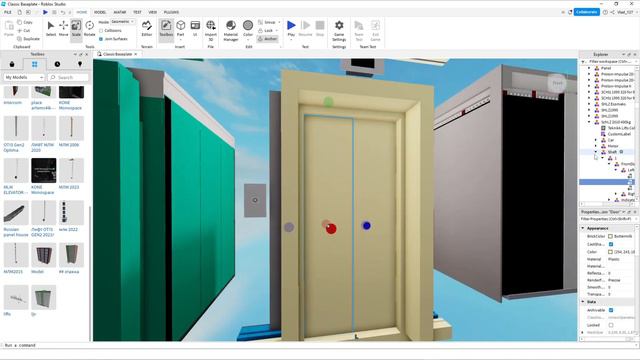Open Toolbox Recent clock tab
Screen dimensions: 640x360
click(x=57, y=64)
